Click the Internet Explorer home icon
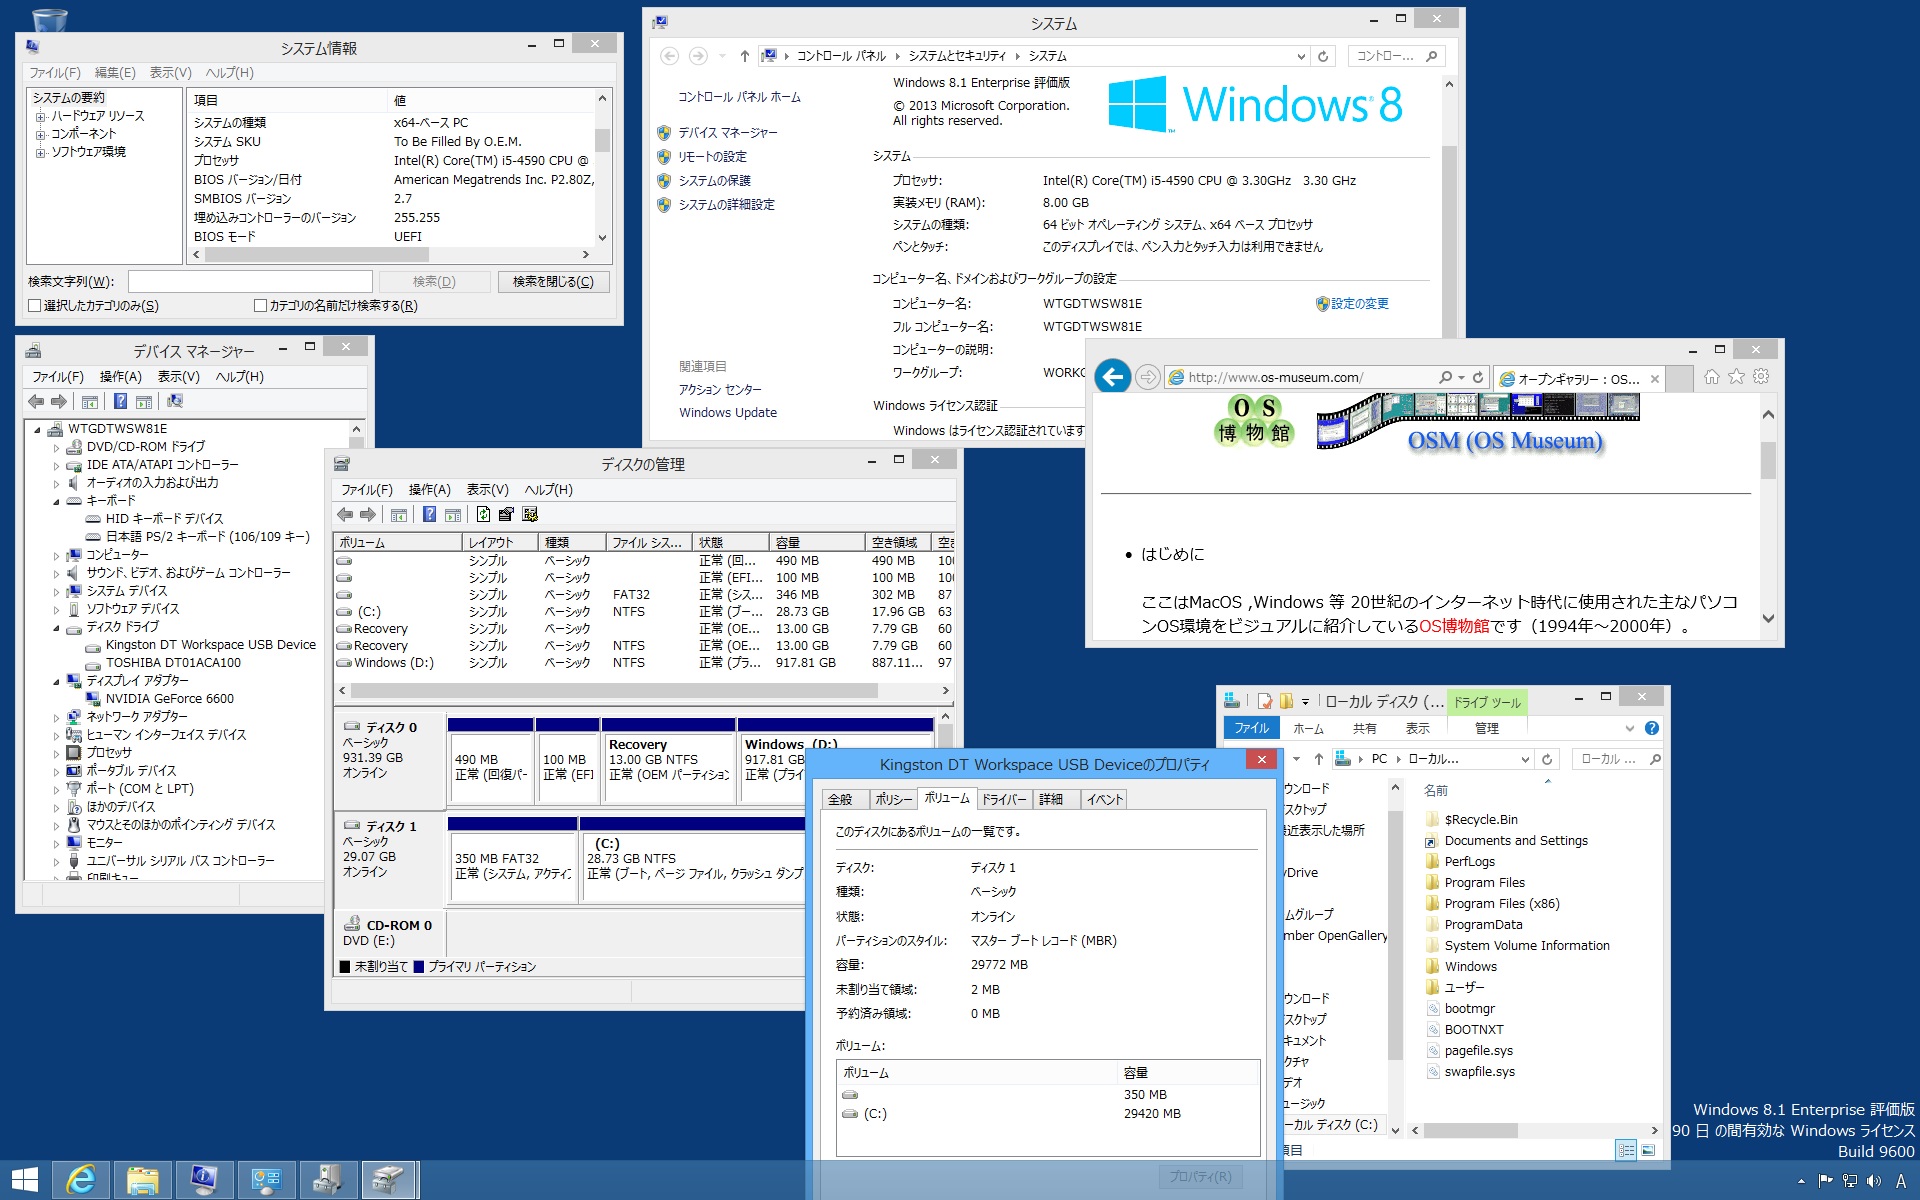This screenshot has width=1920, height=1200. 1712,376
